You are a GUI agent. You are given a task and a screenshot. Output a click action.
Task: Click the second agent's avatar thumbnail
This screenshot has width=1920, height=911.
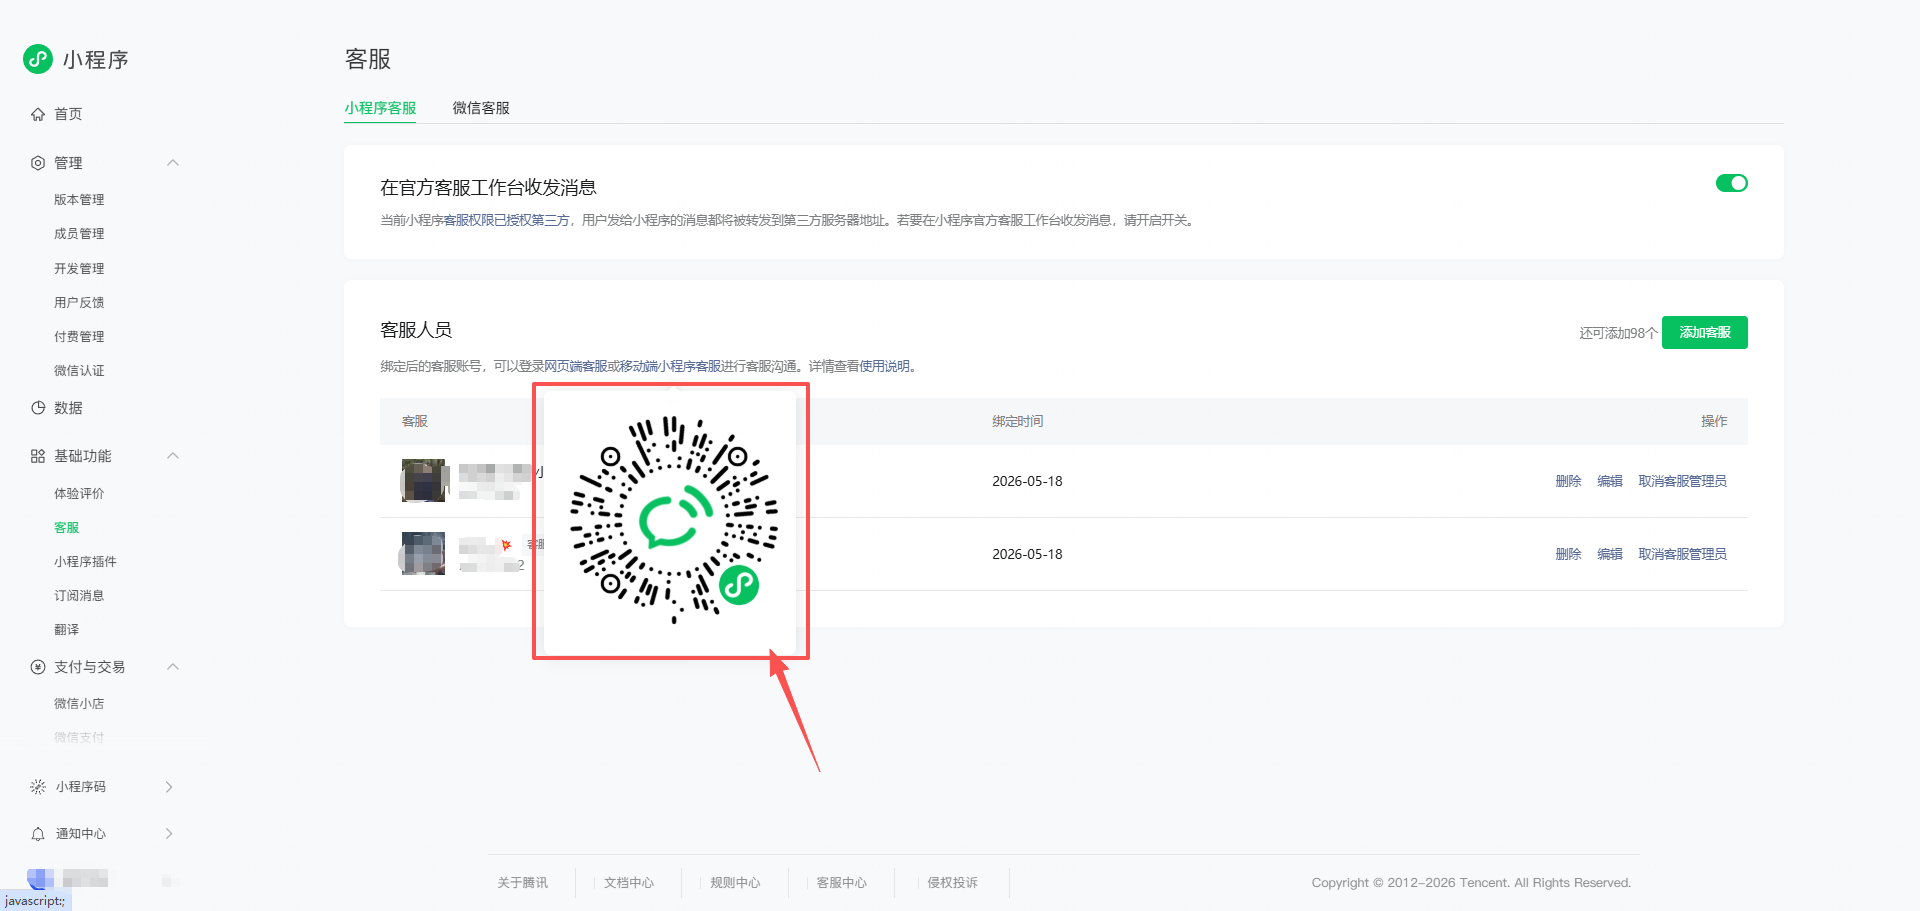423,554
